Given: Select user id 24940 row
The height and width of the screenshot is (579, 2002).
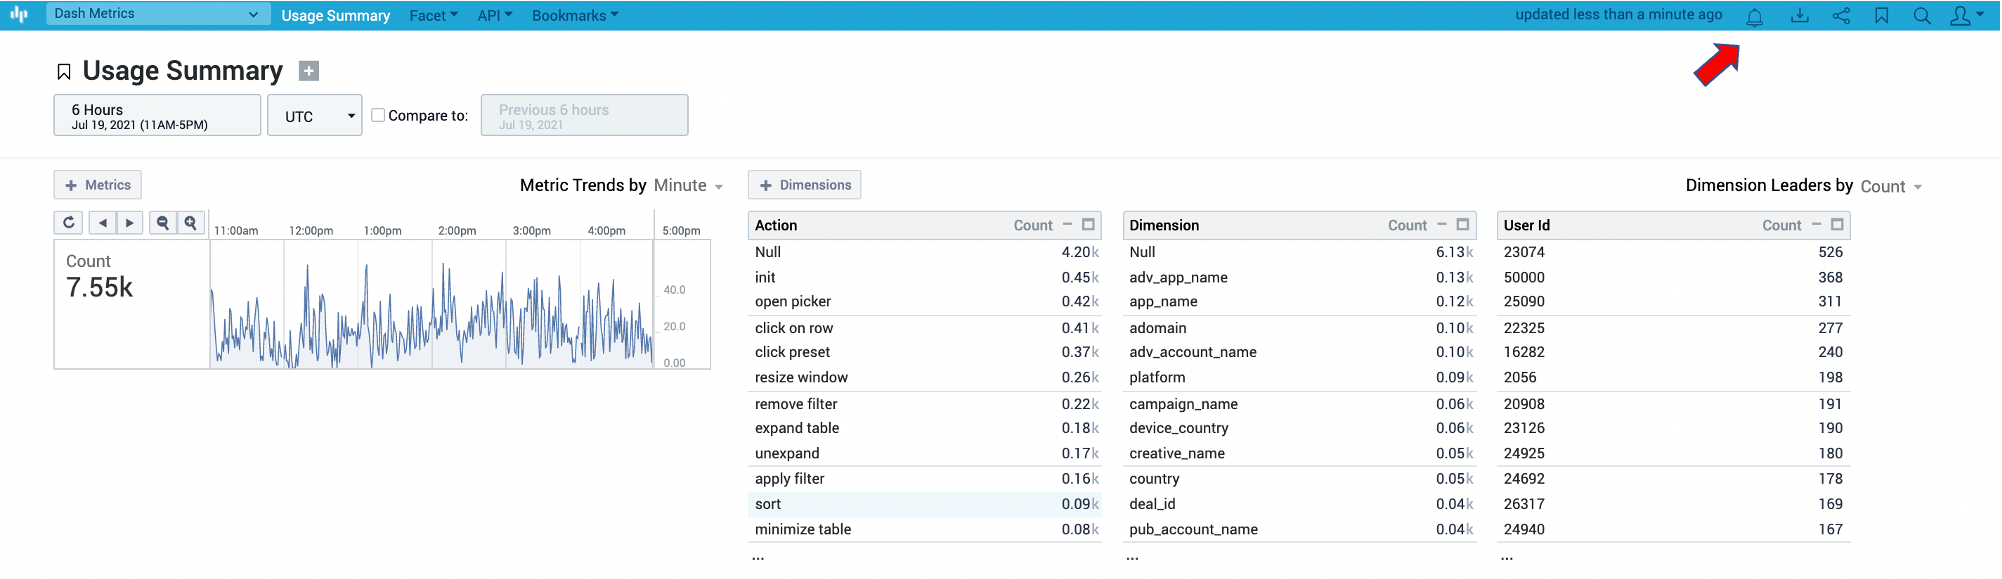Looking at the screenshot, I should pyautogui.click(x=1674, y=530).
